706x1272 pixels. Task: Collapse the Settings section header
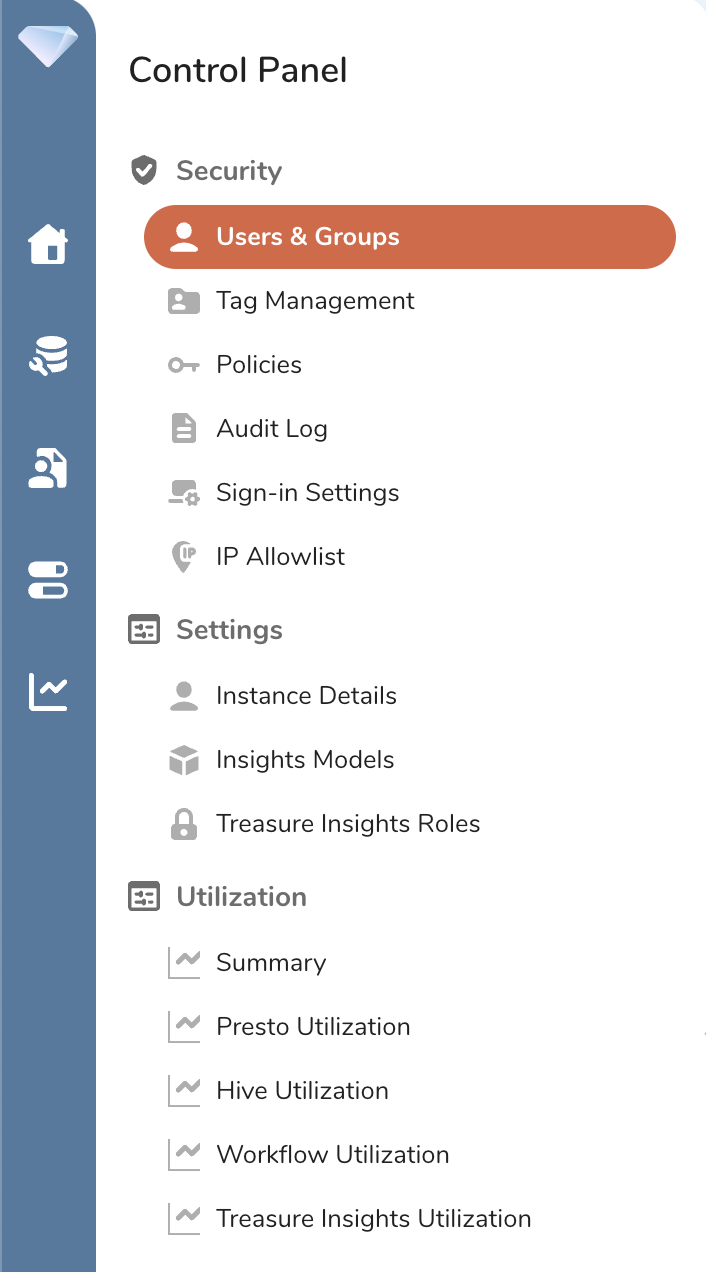(x=229, y=630)
